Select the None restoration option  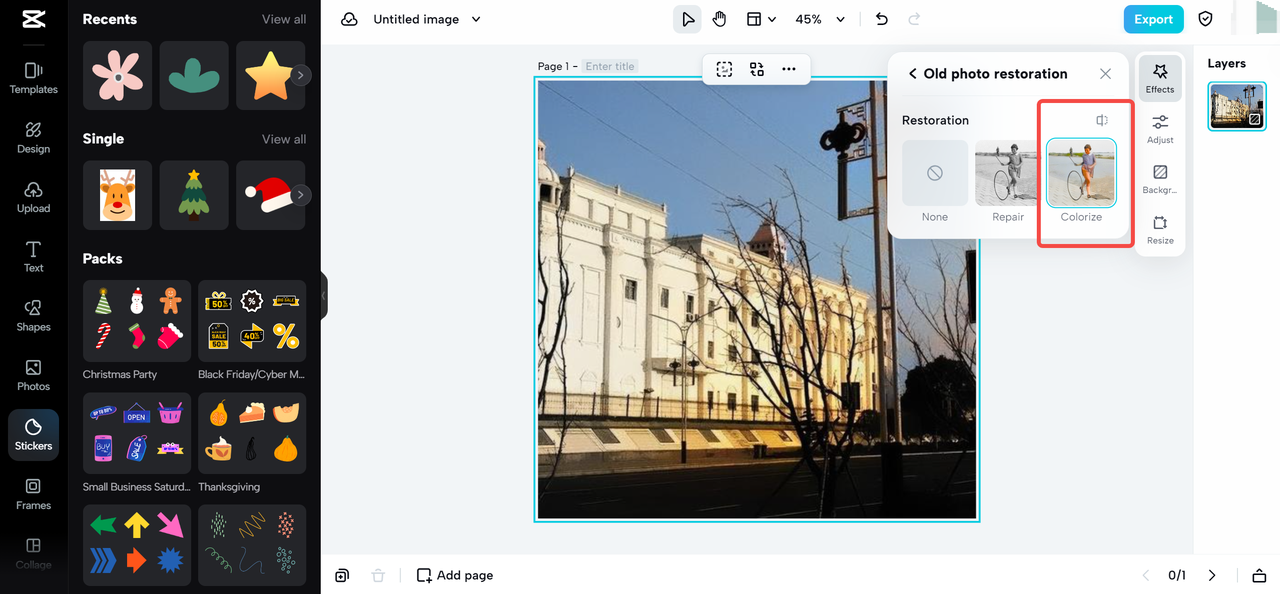click(934, 174)
